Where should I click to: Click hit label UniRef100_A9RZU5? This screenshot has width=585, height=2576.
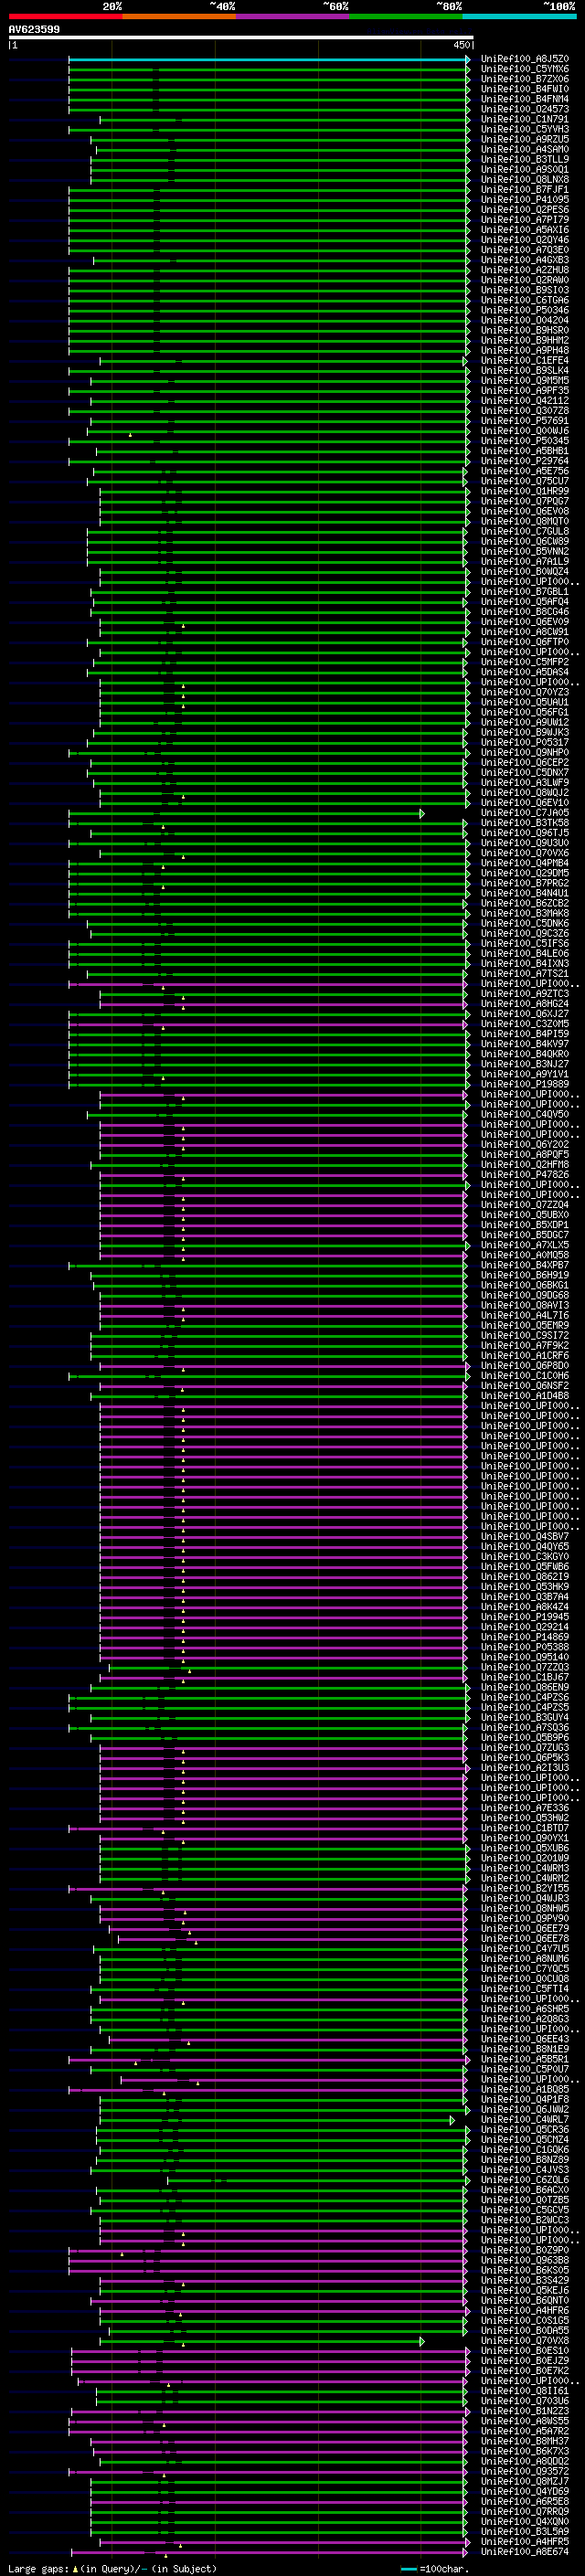click(x=525, y=139)
